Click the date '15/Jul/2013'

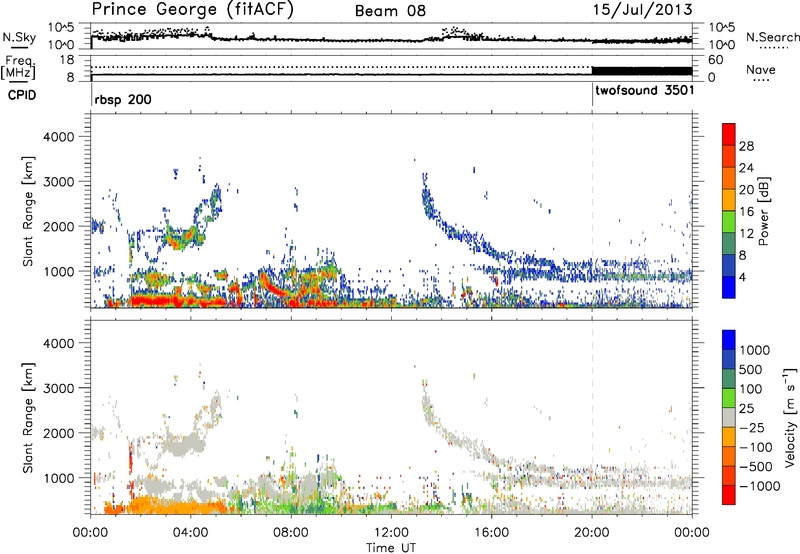coord(643,10)
